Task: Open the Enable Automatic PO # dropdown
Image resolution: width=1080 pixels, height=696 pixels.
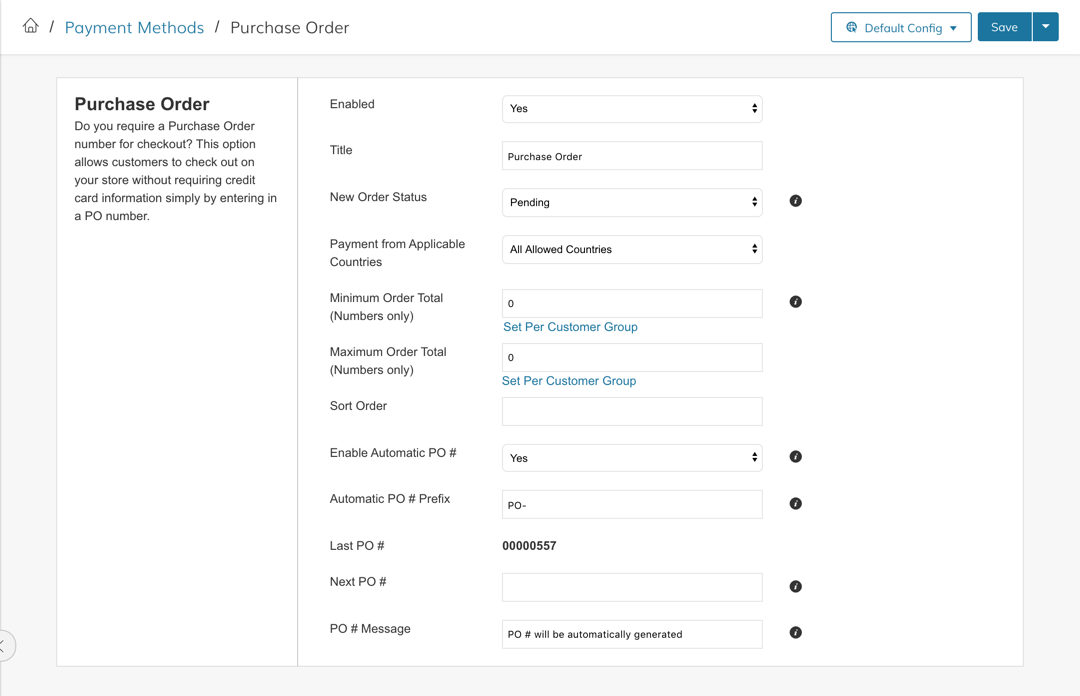Action: pyautogui.click(x=632, y=458)
